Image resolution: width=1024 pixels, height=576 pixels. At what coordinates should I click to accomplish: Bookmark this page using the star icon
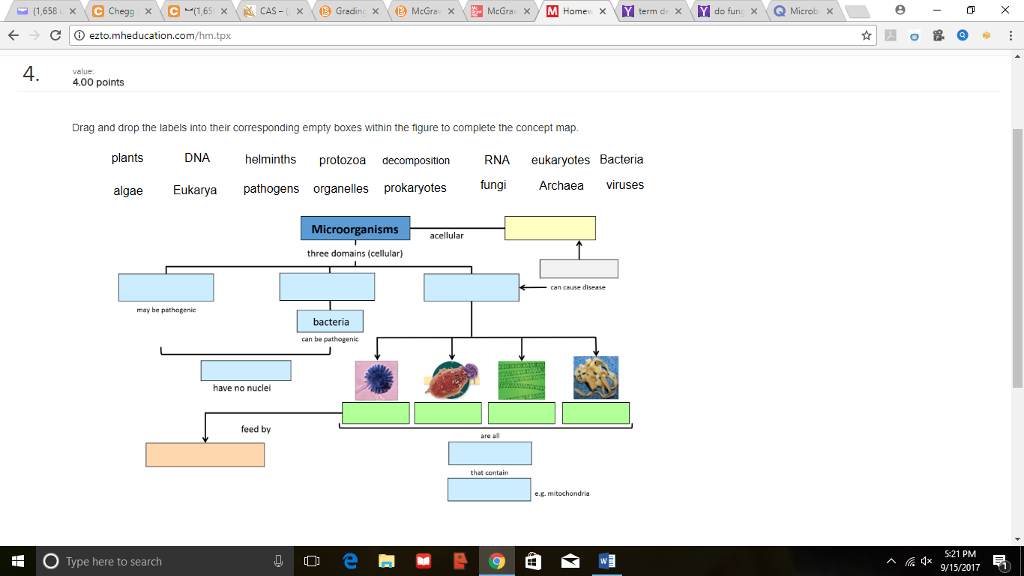point(866,35)
